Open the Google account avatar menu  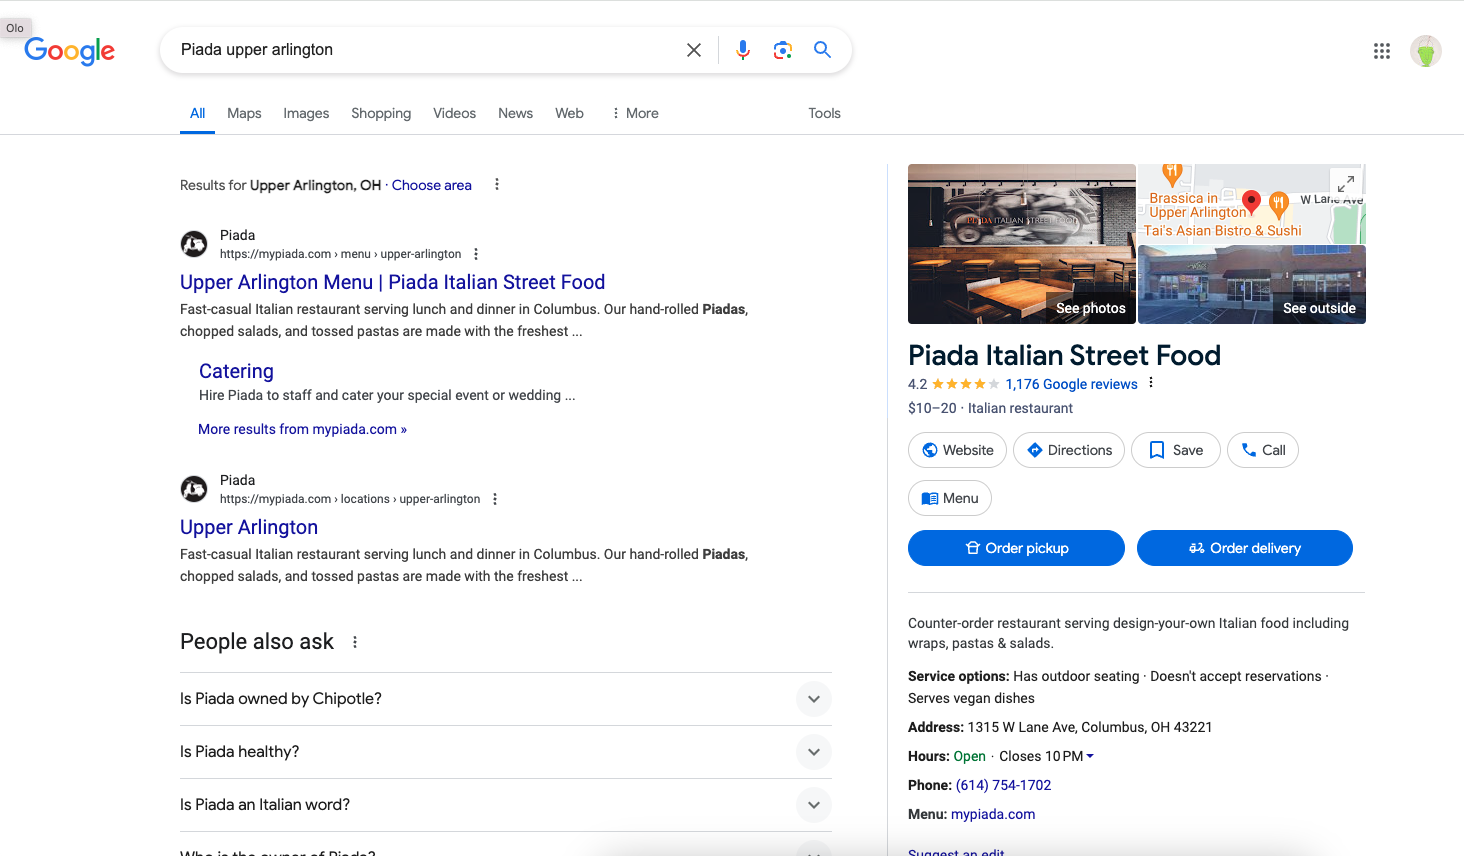[x=1426, y=51]
